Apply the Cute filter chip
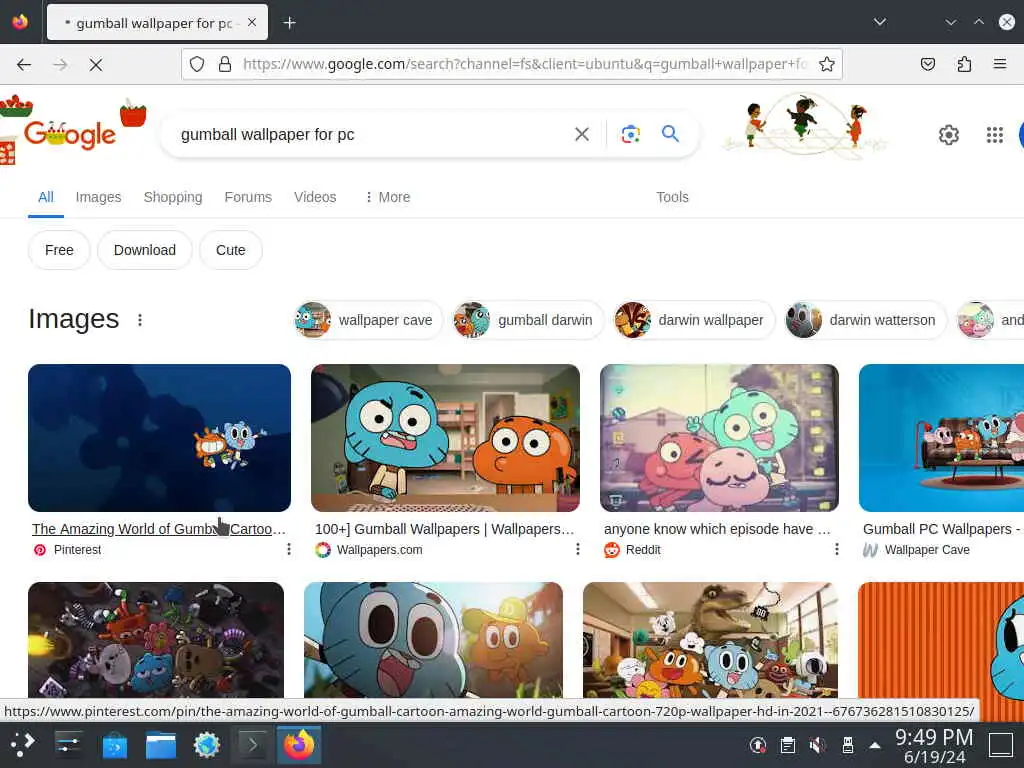 pos(231,250)
